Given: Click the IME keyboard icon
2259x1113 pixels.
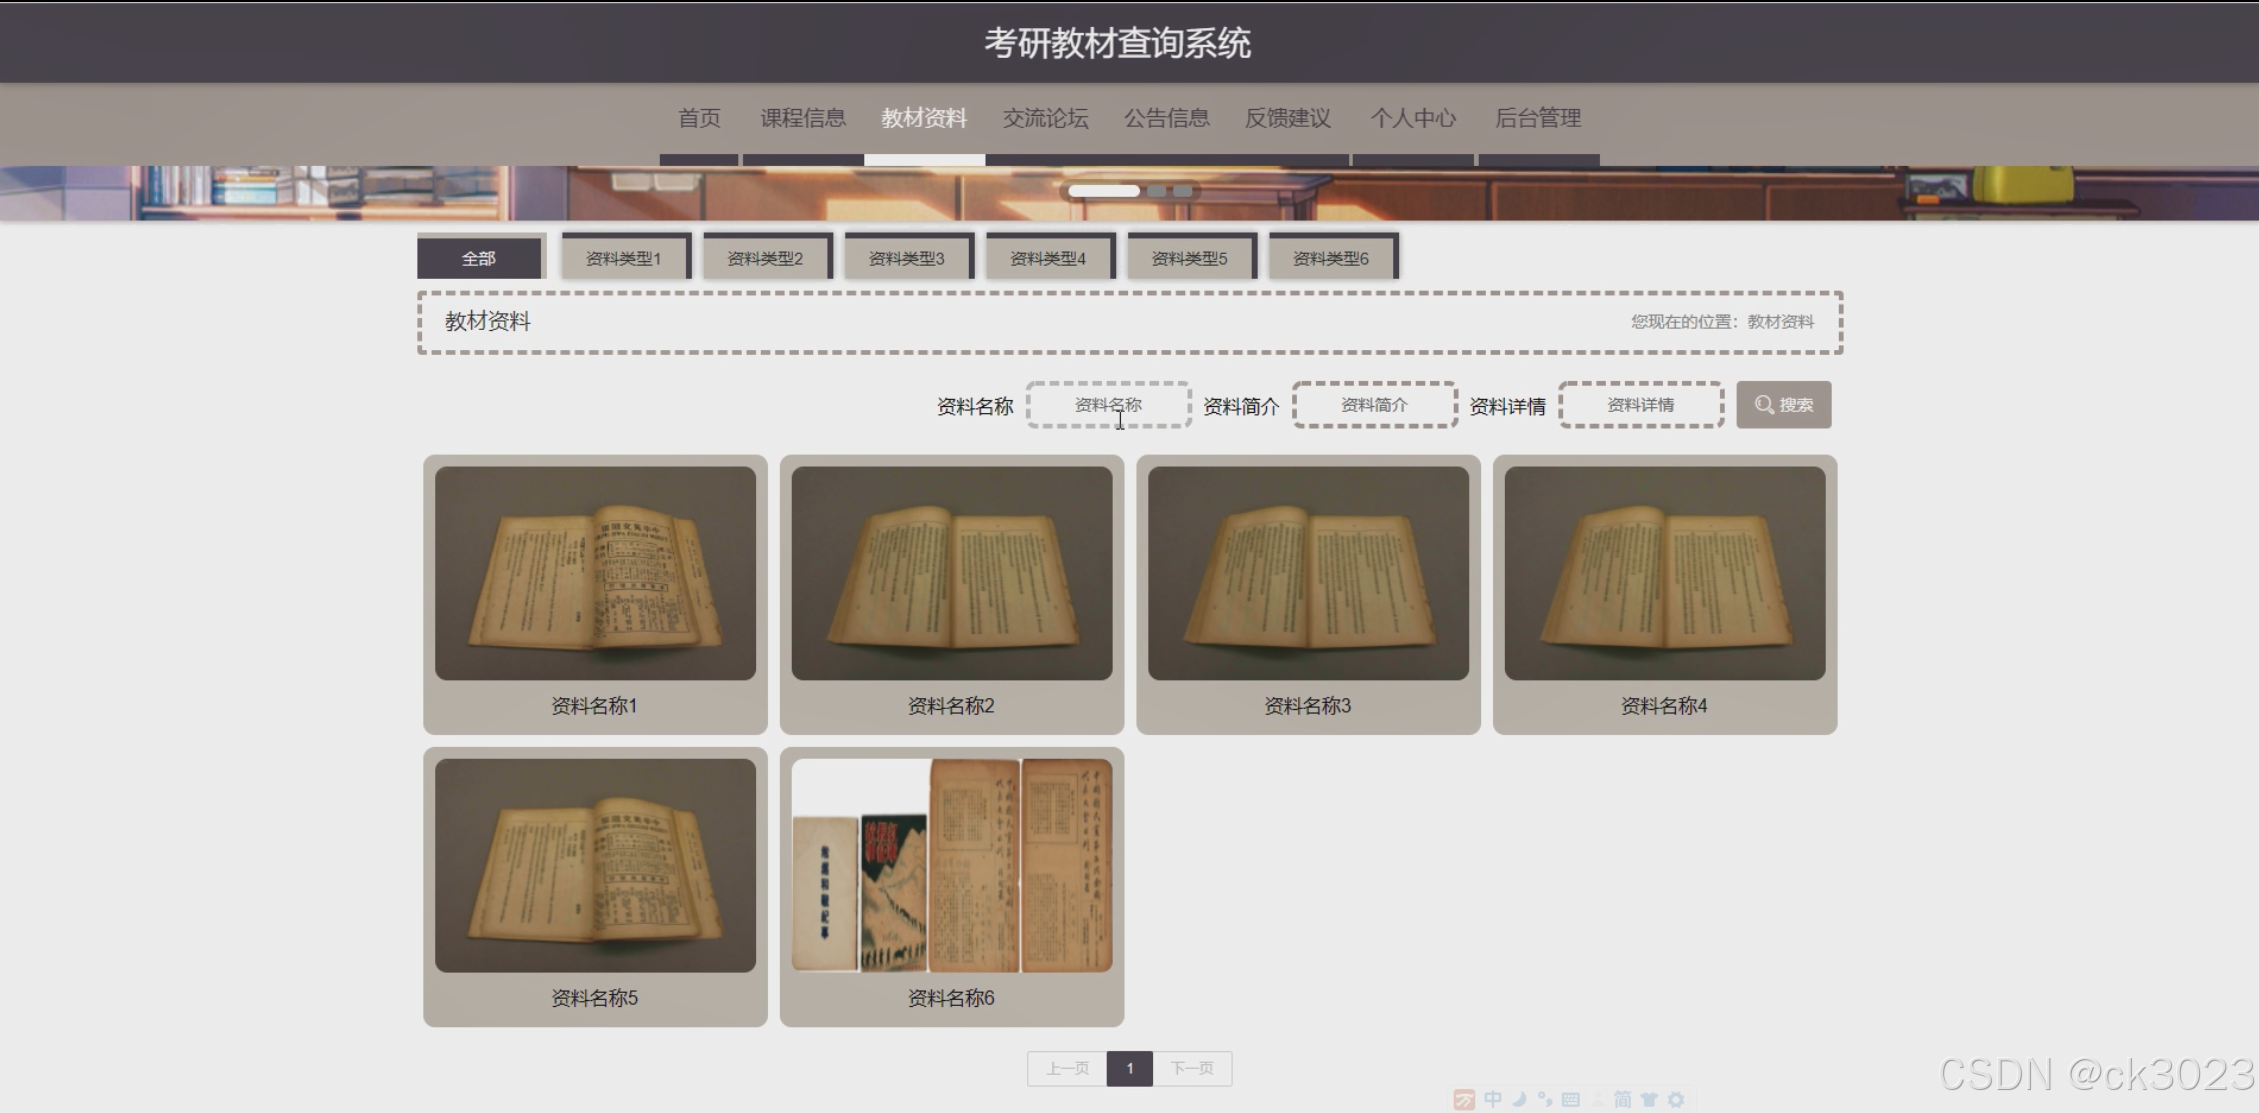Looking at the screenshot, I should click(x=1571, y=1099).
